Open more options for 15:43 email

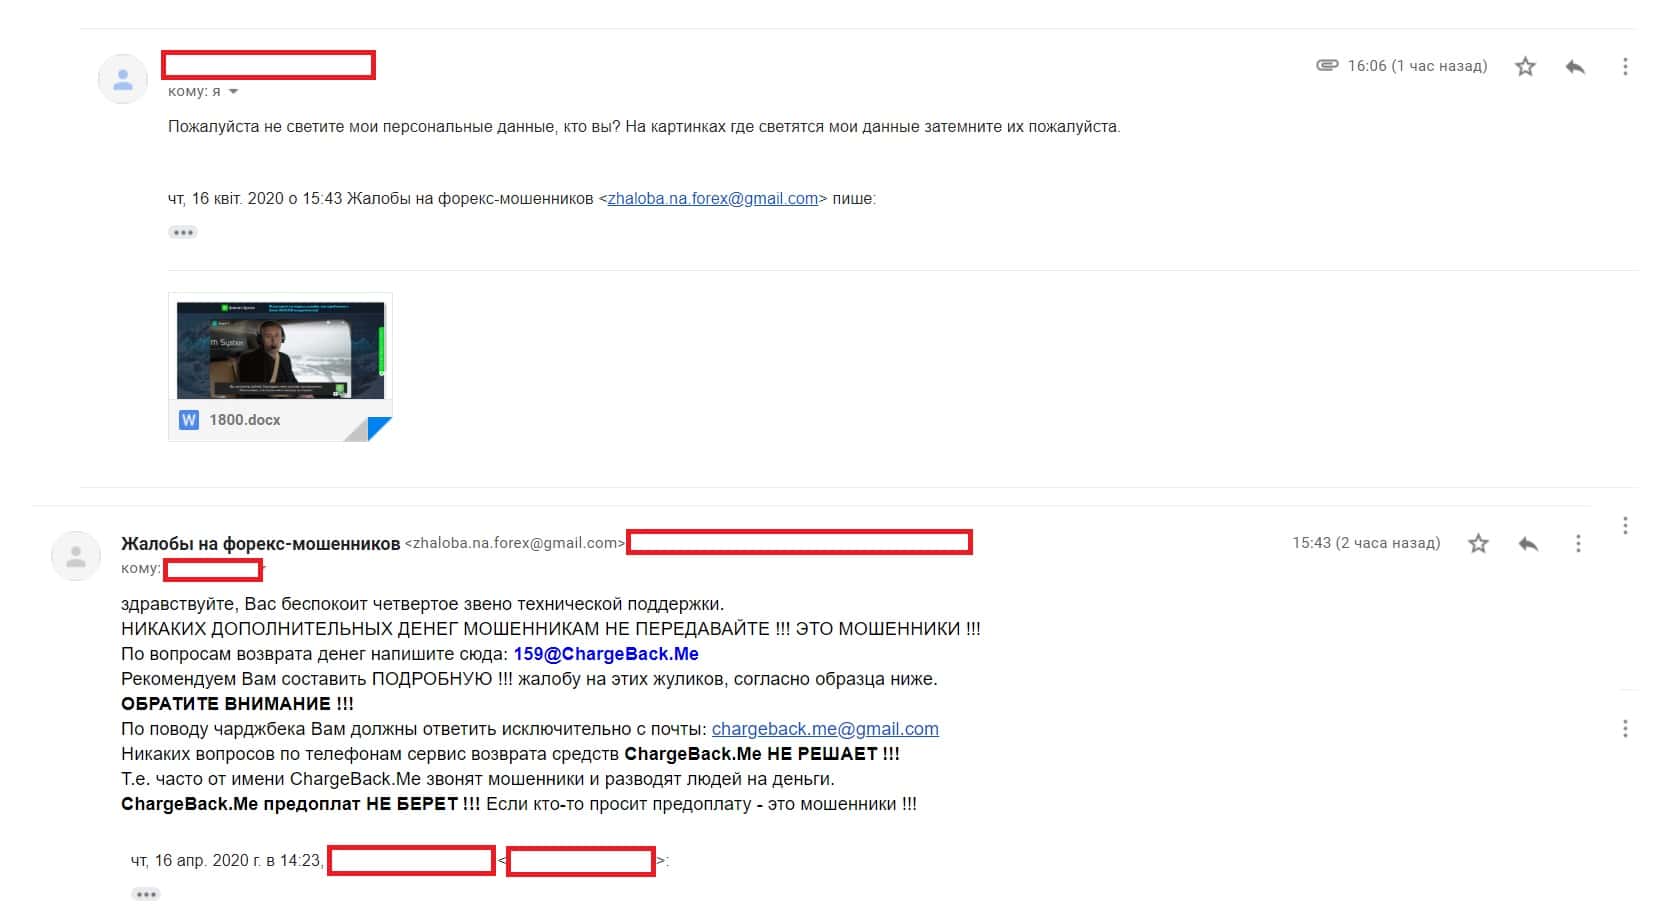point(1578,543)
